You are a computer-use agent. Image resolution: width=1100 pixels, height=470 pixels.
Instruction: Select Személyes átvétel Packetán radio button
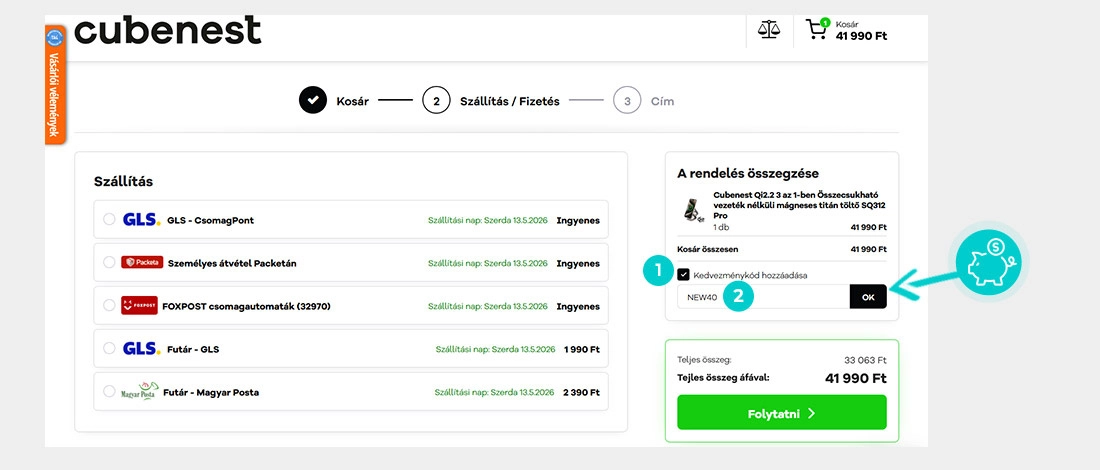[109, 262]
